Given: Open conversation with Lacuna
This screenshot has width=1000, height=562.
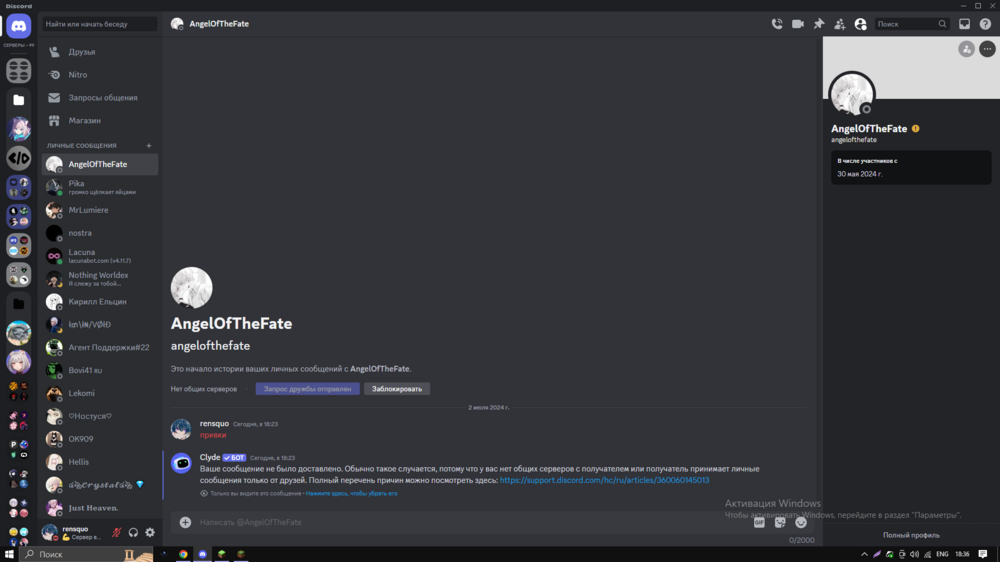Looking at the screenshot, I should click(99, 256).
